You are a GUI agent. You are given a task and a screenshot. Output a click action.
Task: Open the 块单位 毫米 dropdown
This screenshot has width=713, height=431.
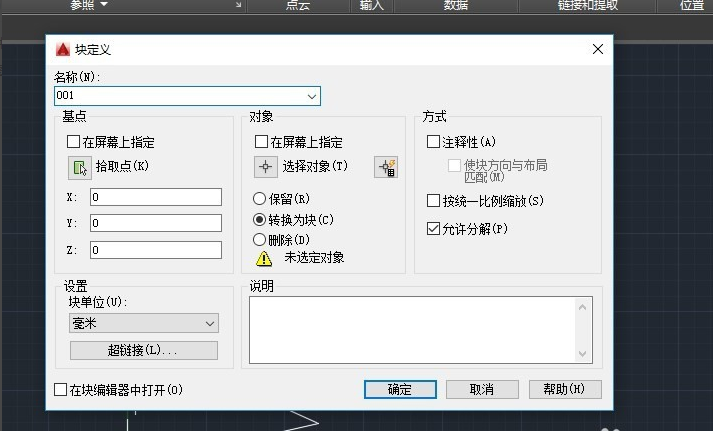tap(210, 324)
